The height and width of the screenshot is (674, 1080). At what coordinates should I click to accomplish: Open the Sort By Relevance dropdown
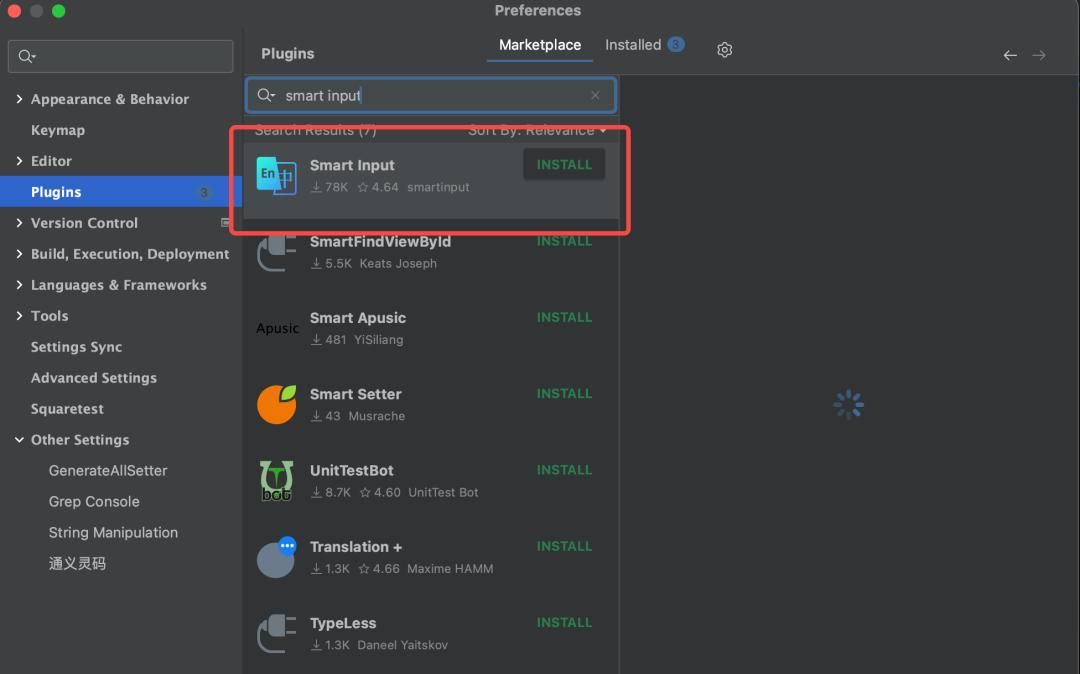tap(537, 130)
